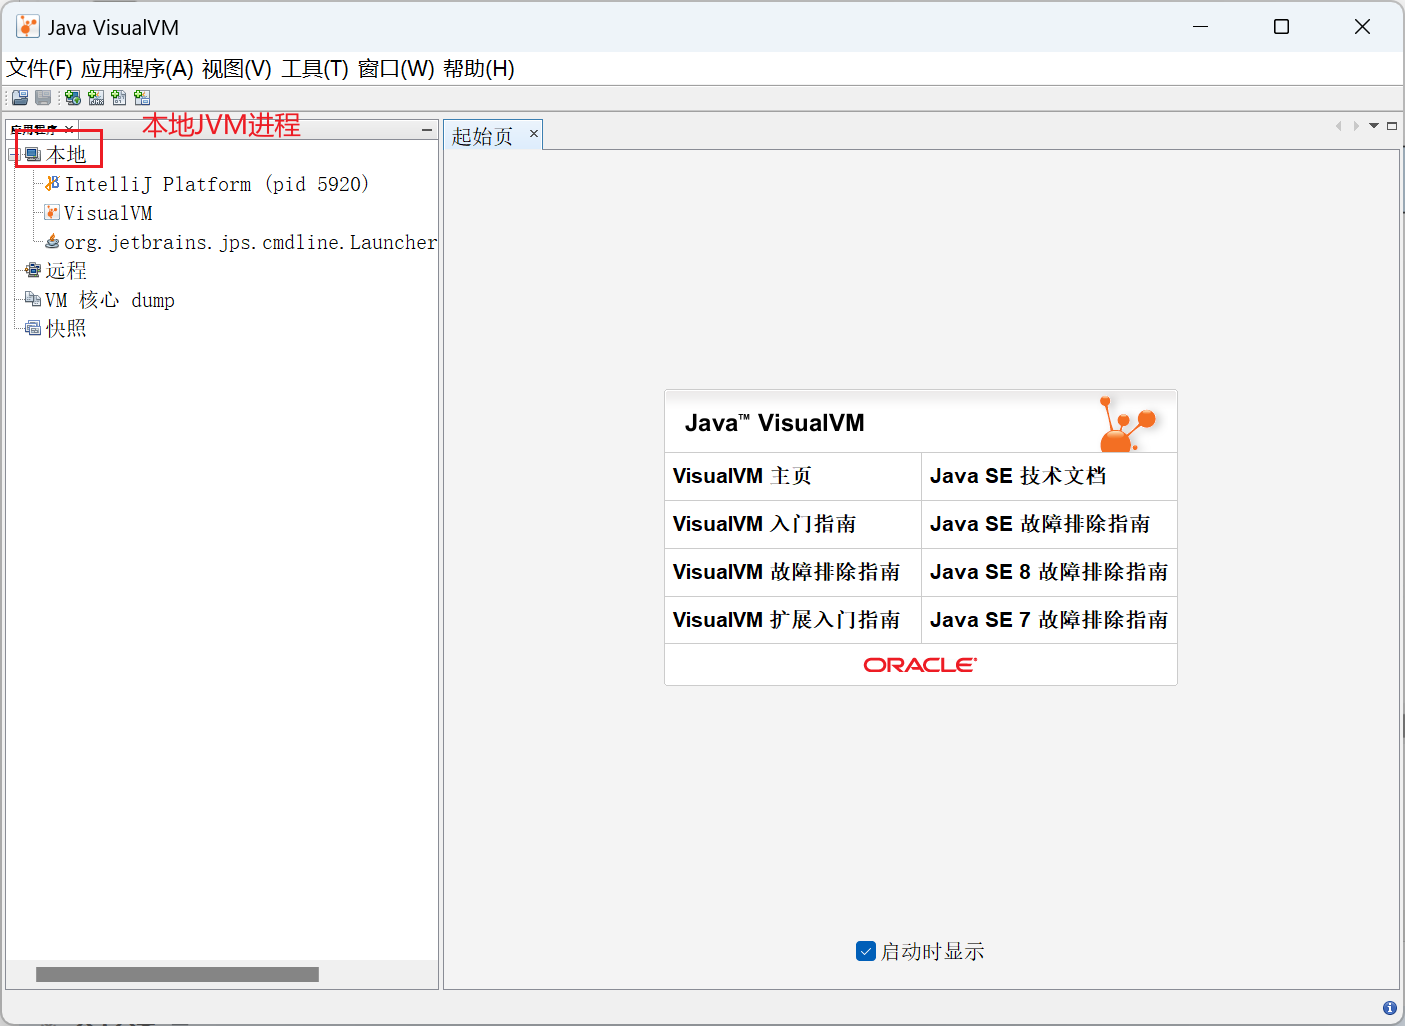Open the VisualVM 入门指南 link
This screenshot has width=1405, height=1026.
764,524
